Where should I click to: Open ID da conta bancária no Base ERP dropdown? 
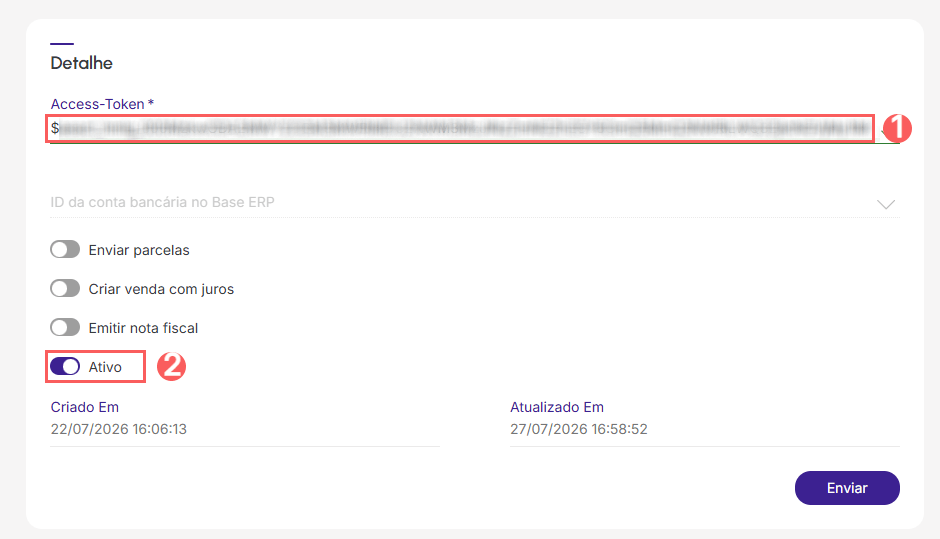(x=475, y=202)
